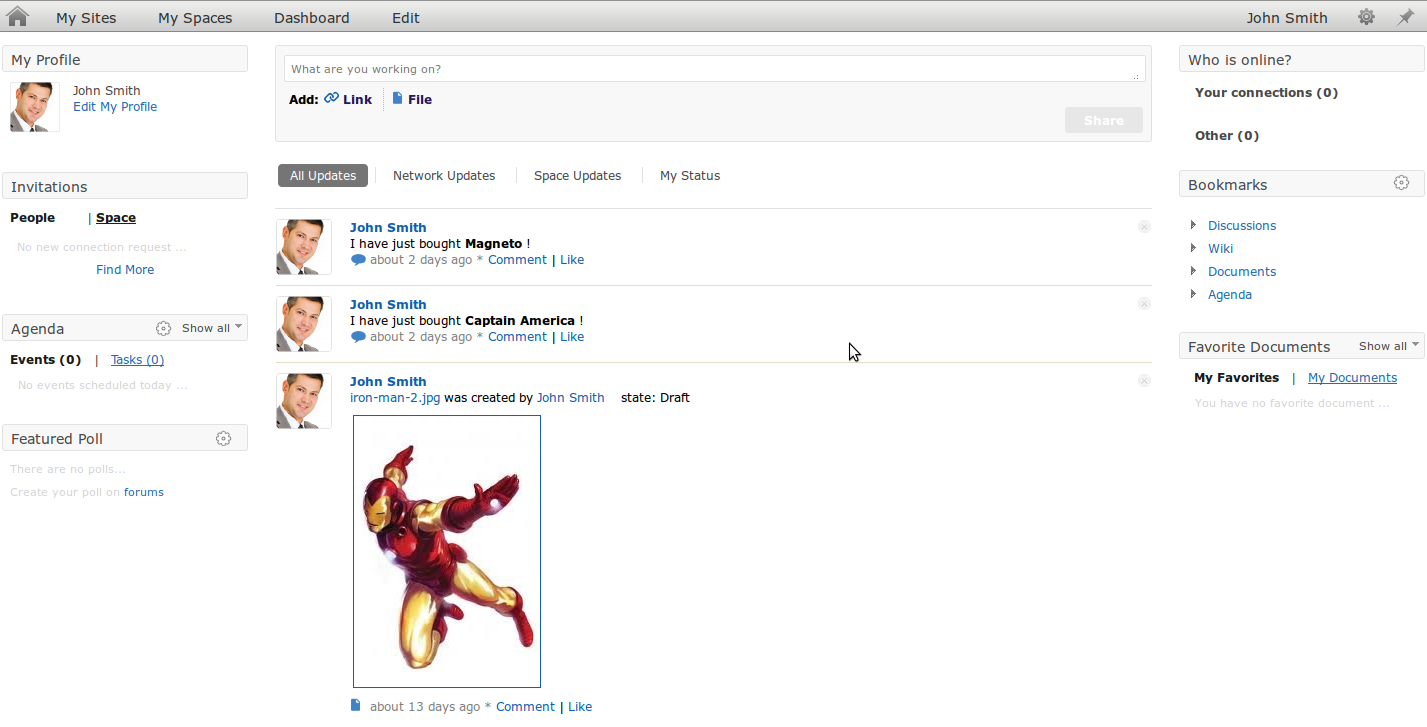The height and width of the screenshot is (727, 1427).
Task: Switch to My Documents in Favorite Documents
Action: 1352,377
